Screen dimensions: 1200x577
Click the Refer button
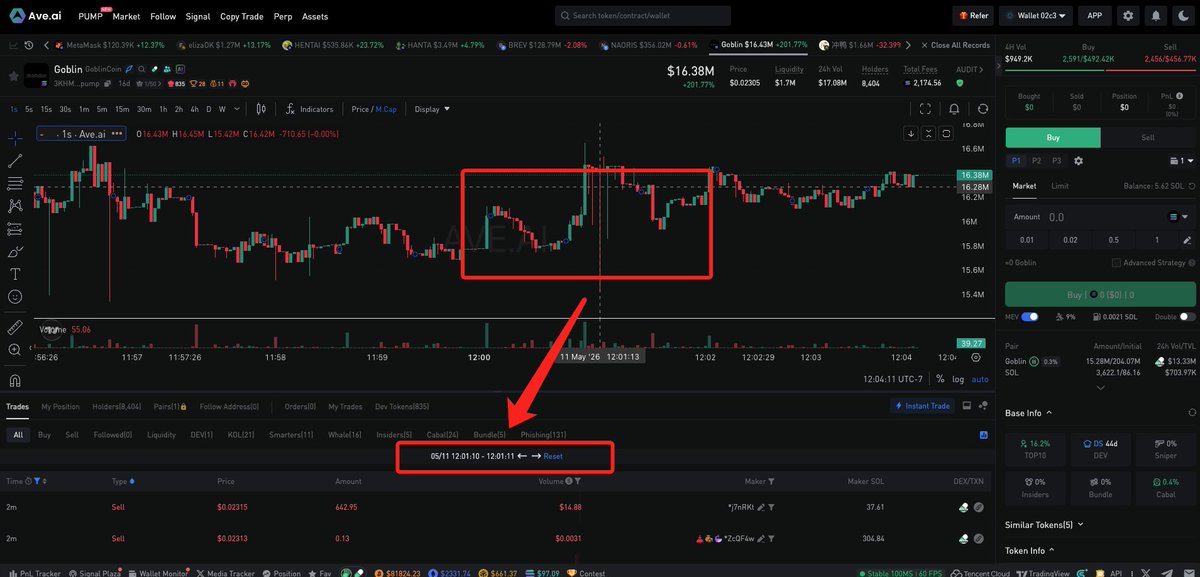coord(973,16)
